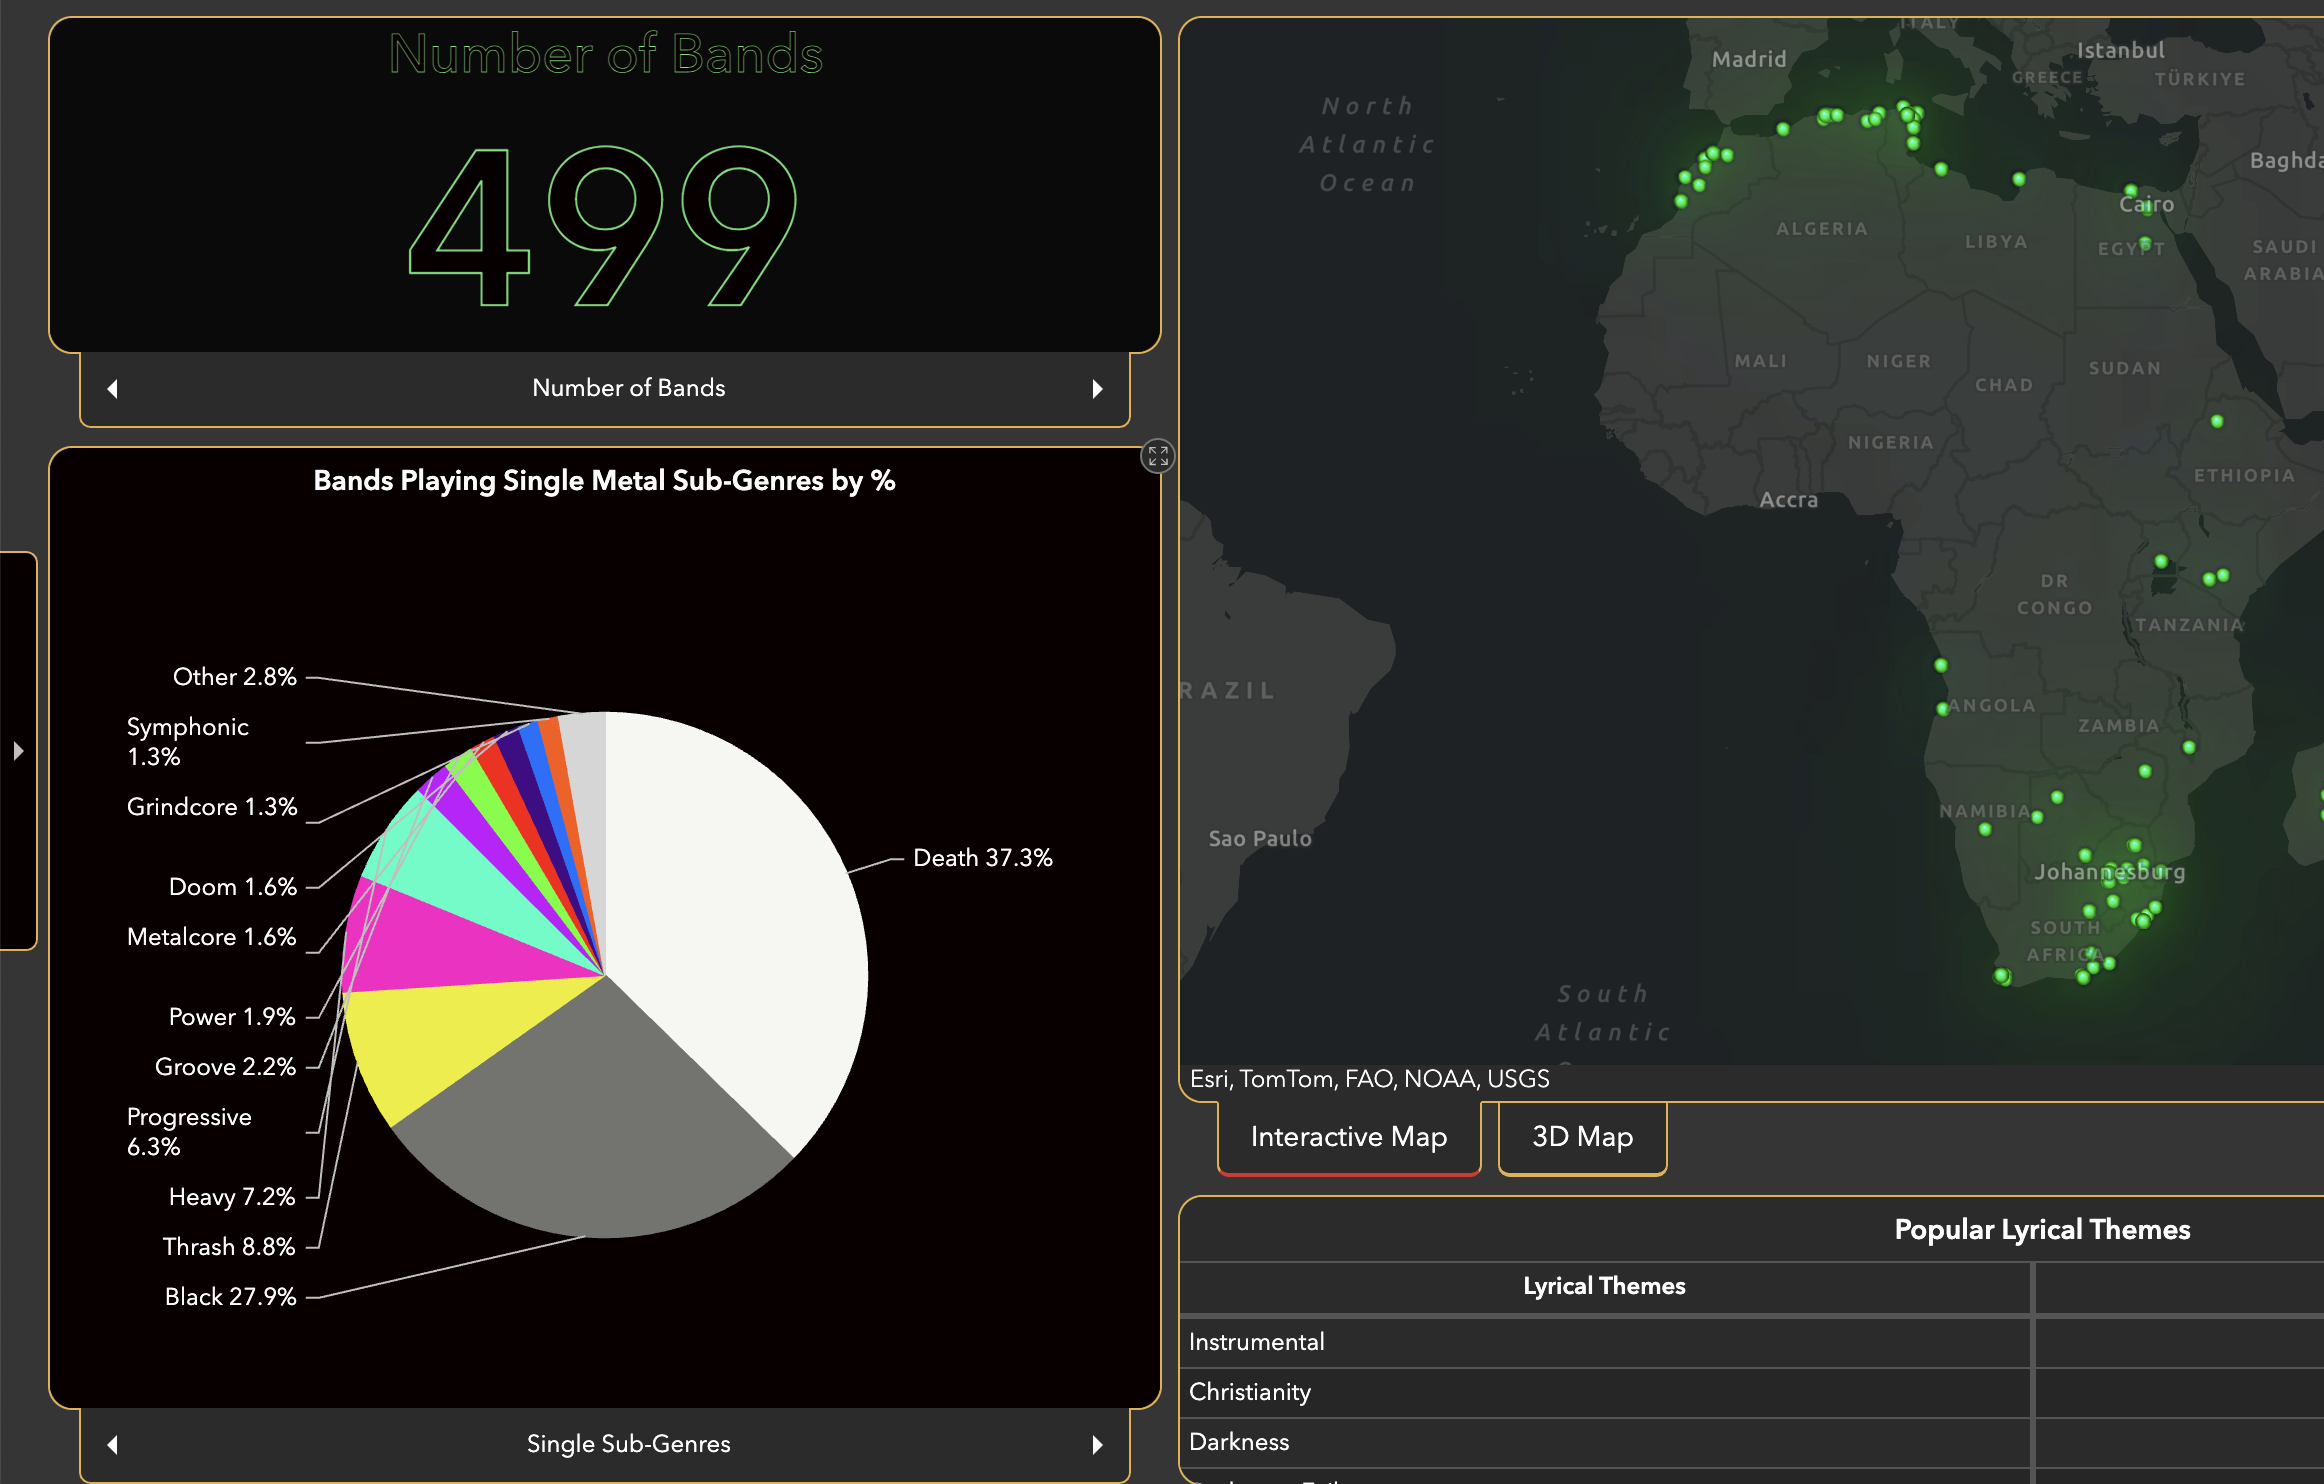Click the Lyrical Themes column header

tap(1604, 1286)
